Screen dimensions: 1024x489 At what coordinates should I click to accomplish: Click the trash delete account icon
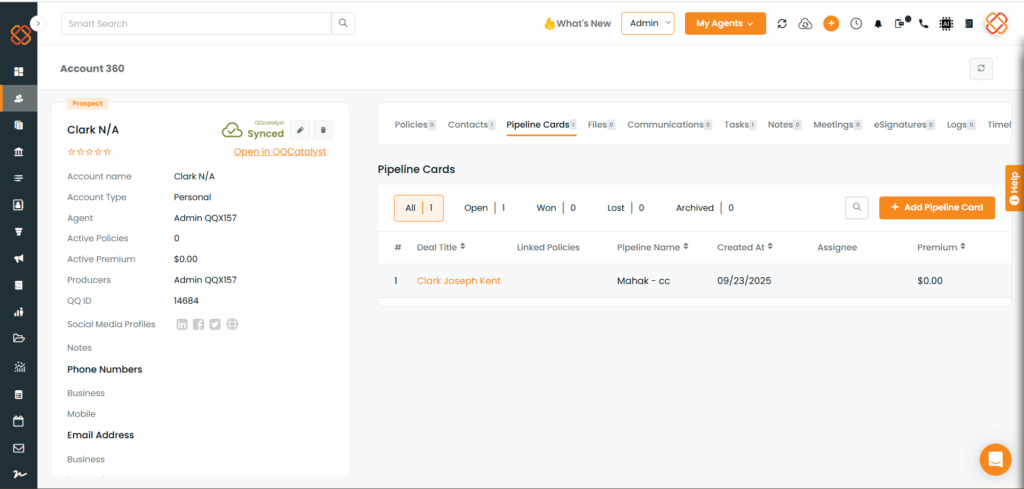[323, 130]
